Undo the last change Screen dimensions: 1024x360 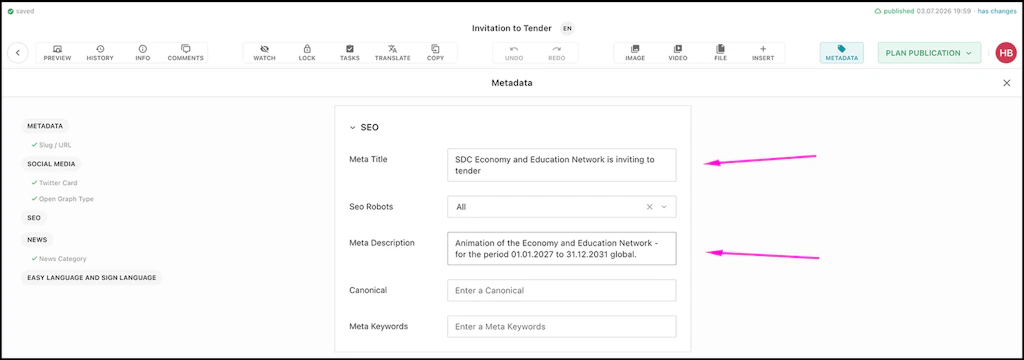click(x=514, y=53)
